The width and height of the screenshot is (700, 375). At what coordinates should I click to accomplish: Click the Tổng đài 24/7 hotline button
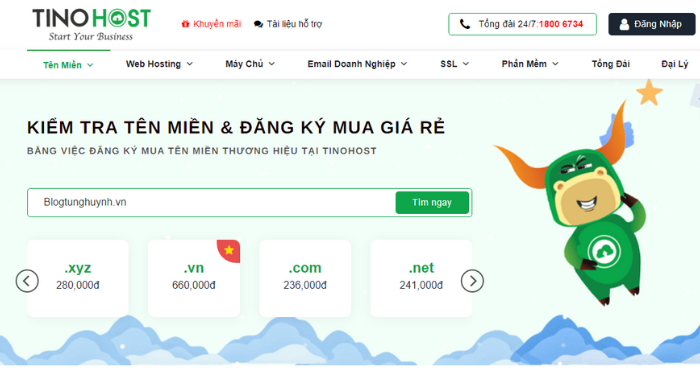tap(522, 24)
